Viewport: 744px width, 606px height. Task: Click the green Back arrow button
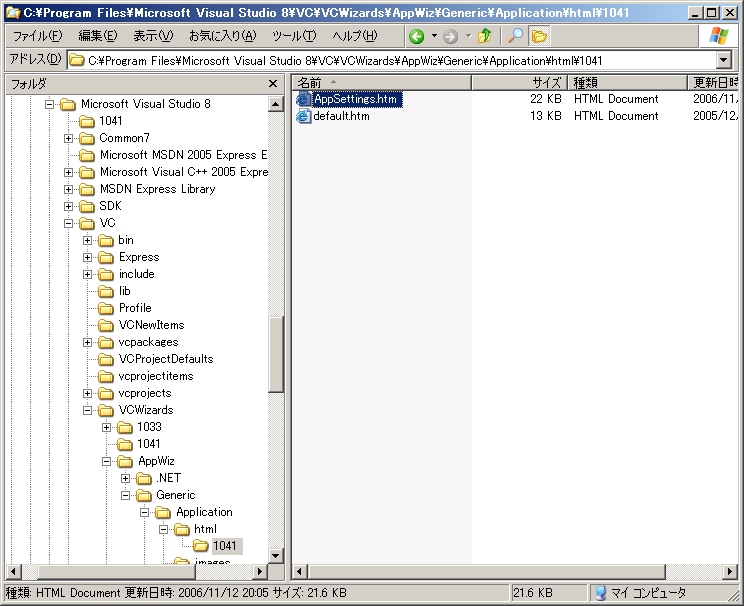tap(417, 36)
